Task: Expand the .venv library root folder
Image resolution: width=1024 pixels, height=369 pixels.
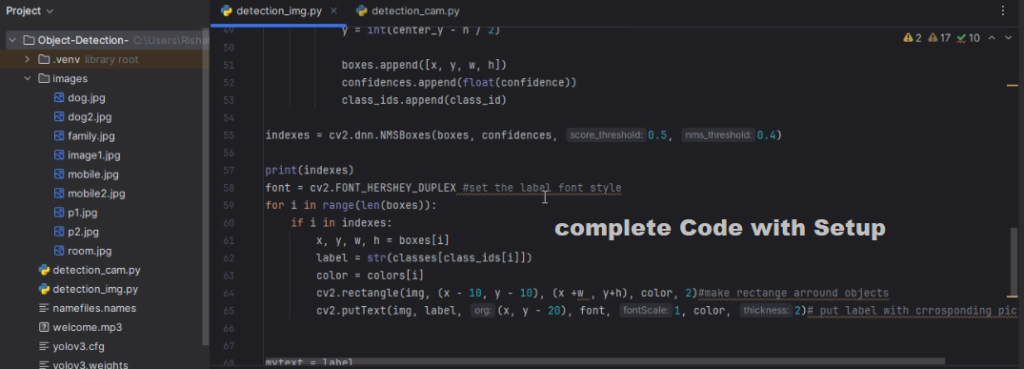Action: click(x=27, y=59)
